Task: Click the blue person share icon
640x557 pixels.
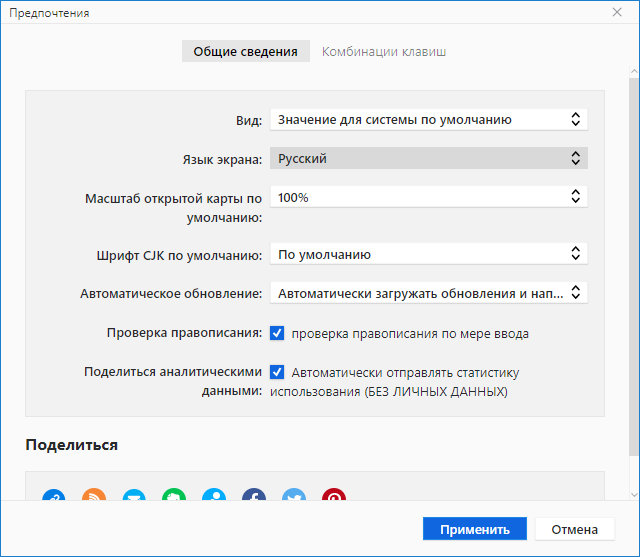Action: pos(214,497)
